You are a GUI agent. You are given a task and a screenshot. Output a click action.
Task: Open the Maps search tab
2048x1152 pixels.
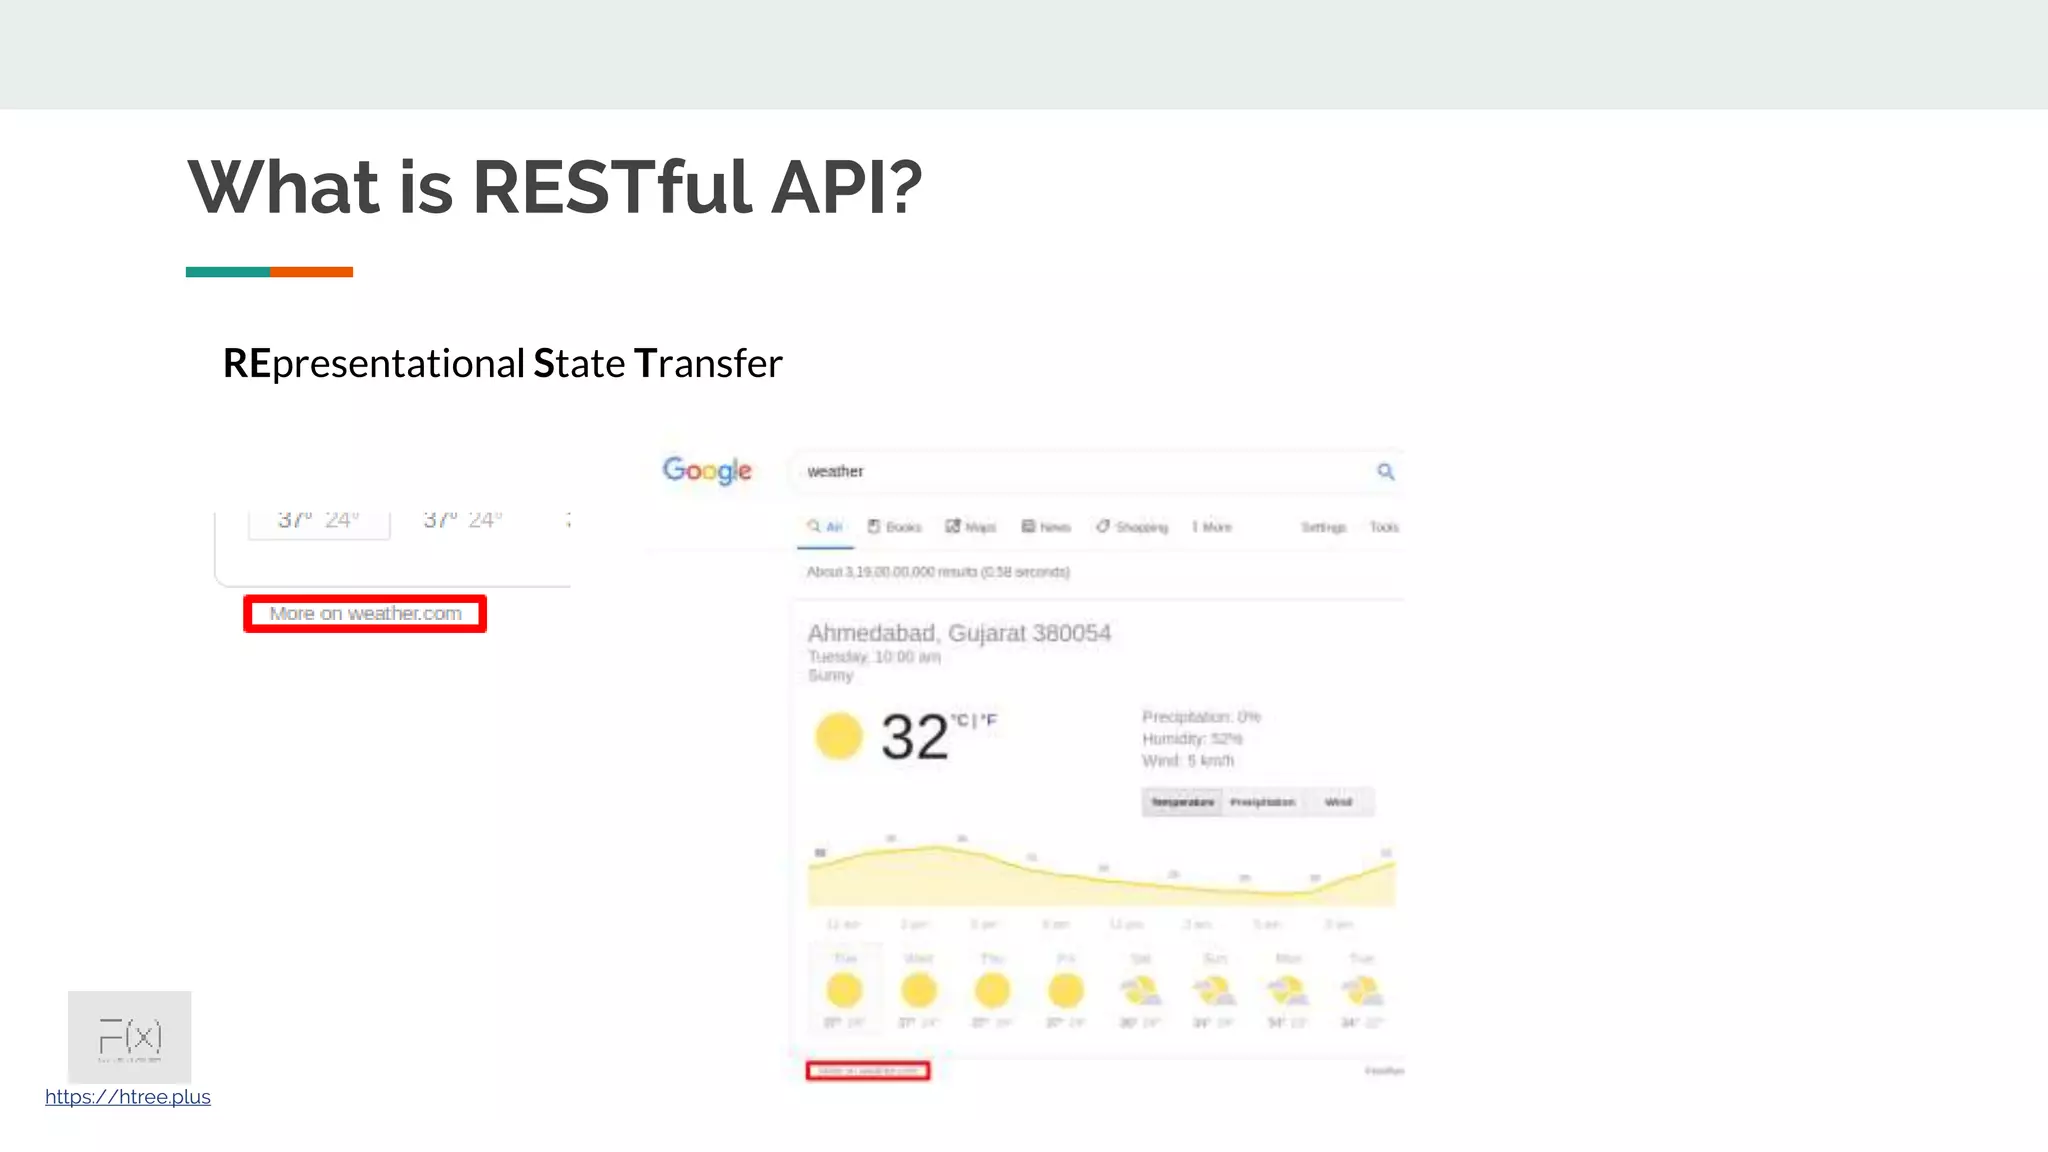(971, 527)
